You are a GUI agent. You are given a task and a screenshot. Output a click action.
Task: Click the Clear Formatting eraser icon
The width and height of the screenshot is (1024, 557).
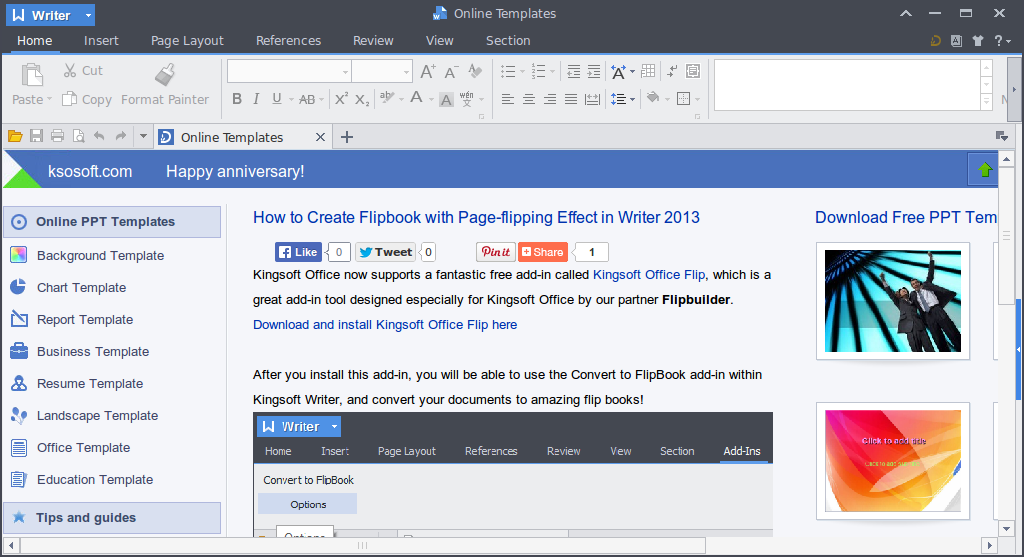coord(475,71)
